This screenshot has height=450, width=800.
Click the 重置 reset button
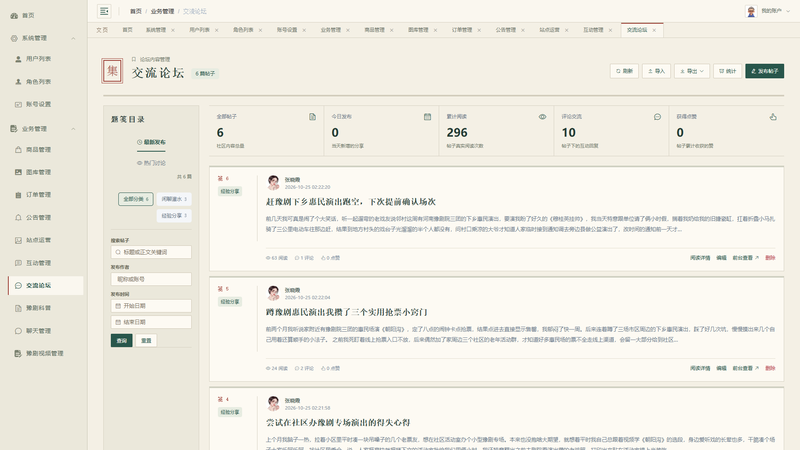[x=146, y=340]
